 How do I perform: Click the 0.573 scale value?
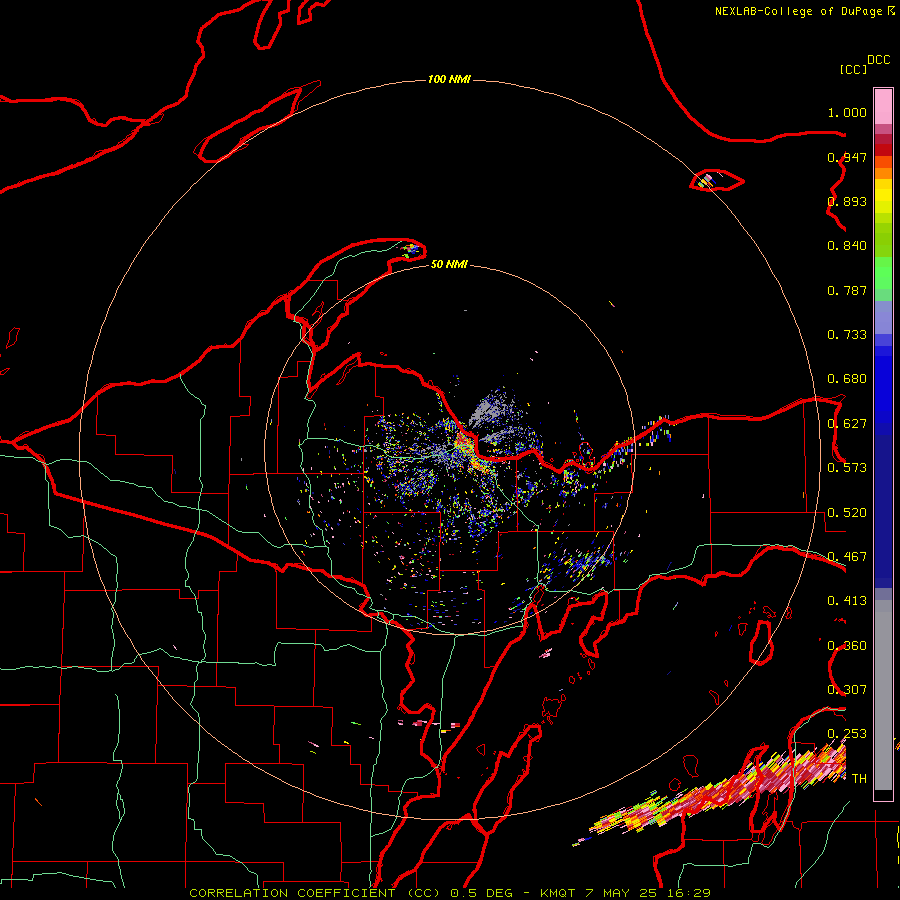pyautogui.click(x=847, y=468)
